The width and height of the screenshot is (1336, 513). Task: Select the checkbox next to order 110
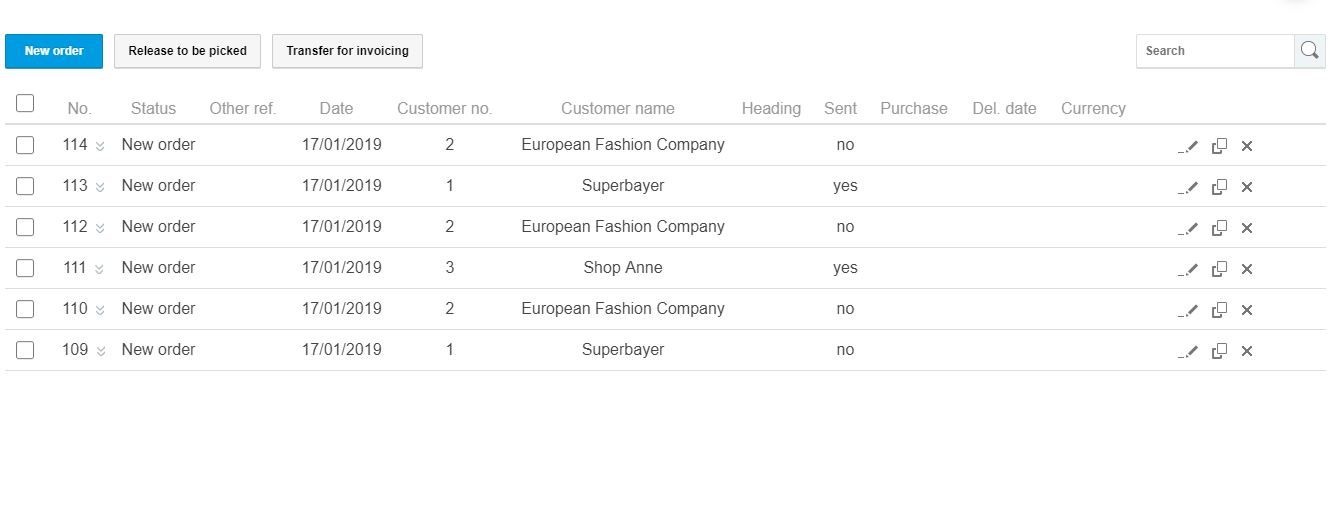[25, 309]
